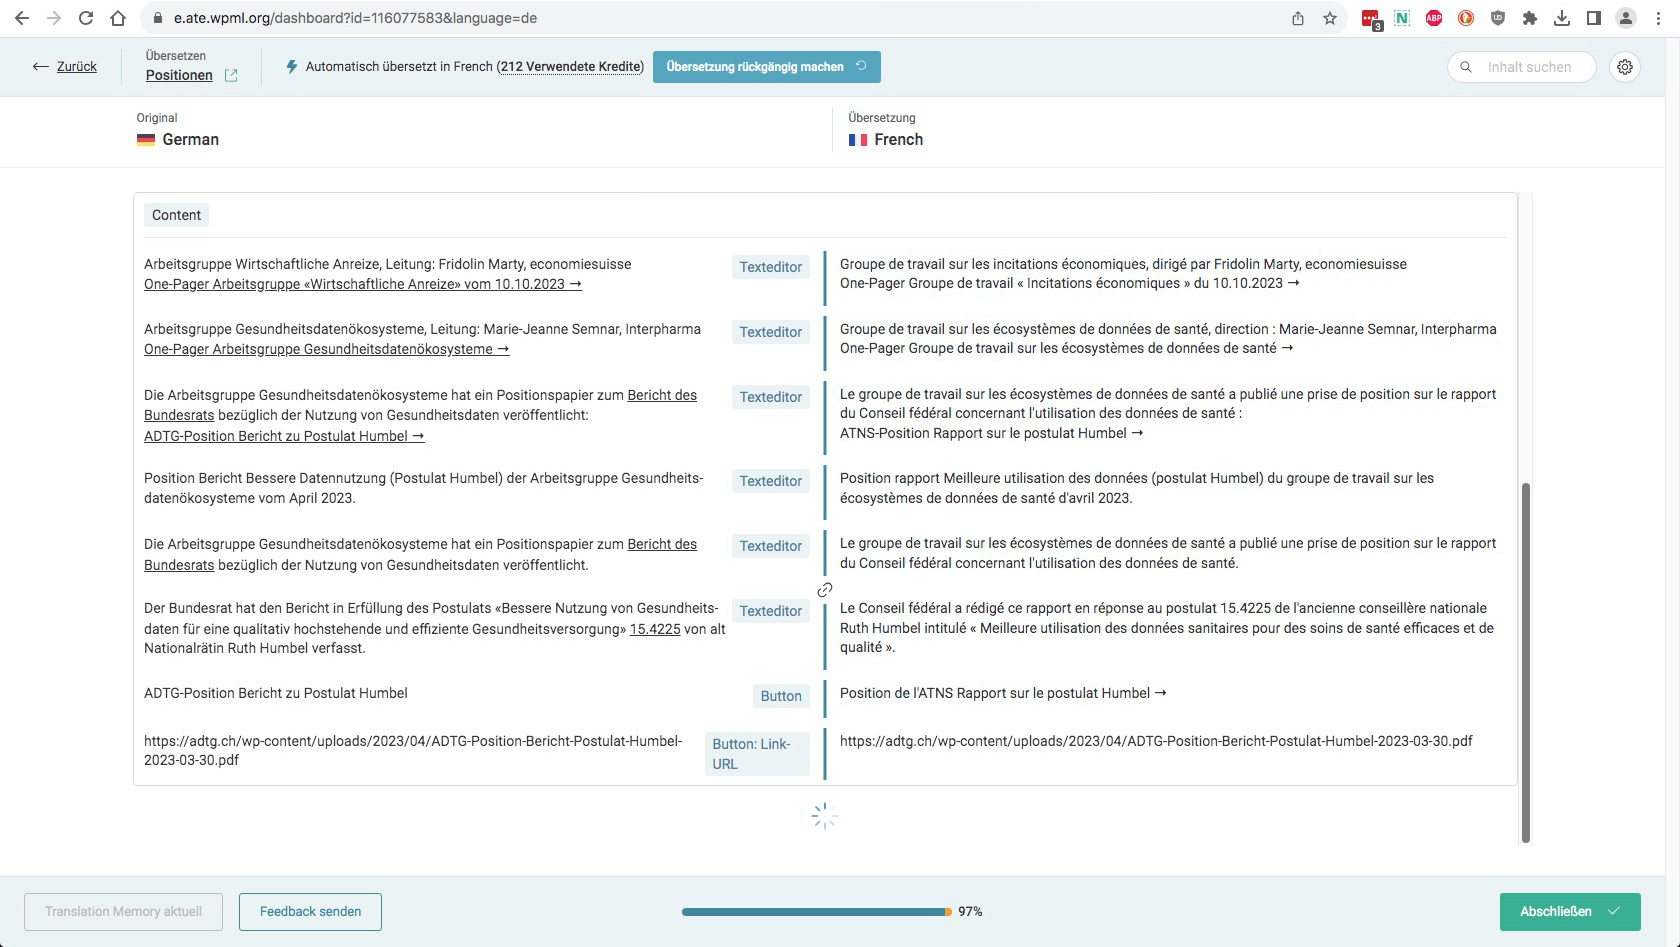Viewport: 1680px width, 947px height.
Task: View site information lock icon
Action: click(x=156, y=18)
